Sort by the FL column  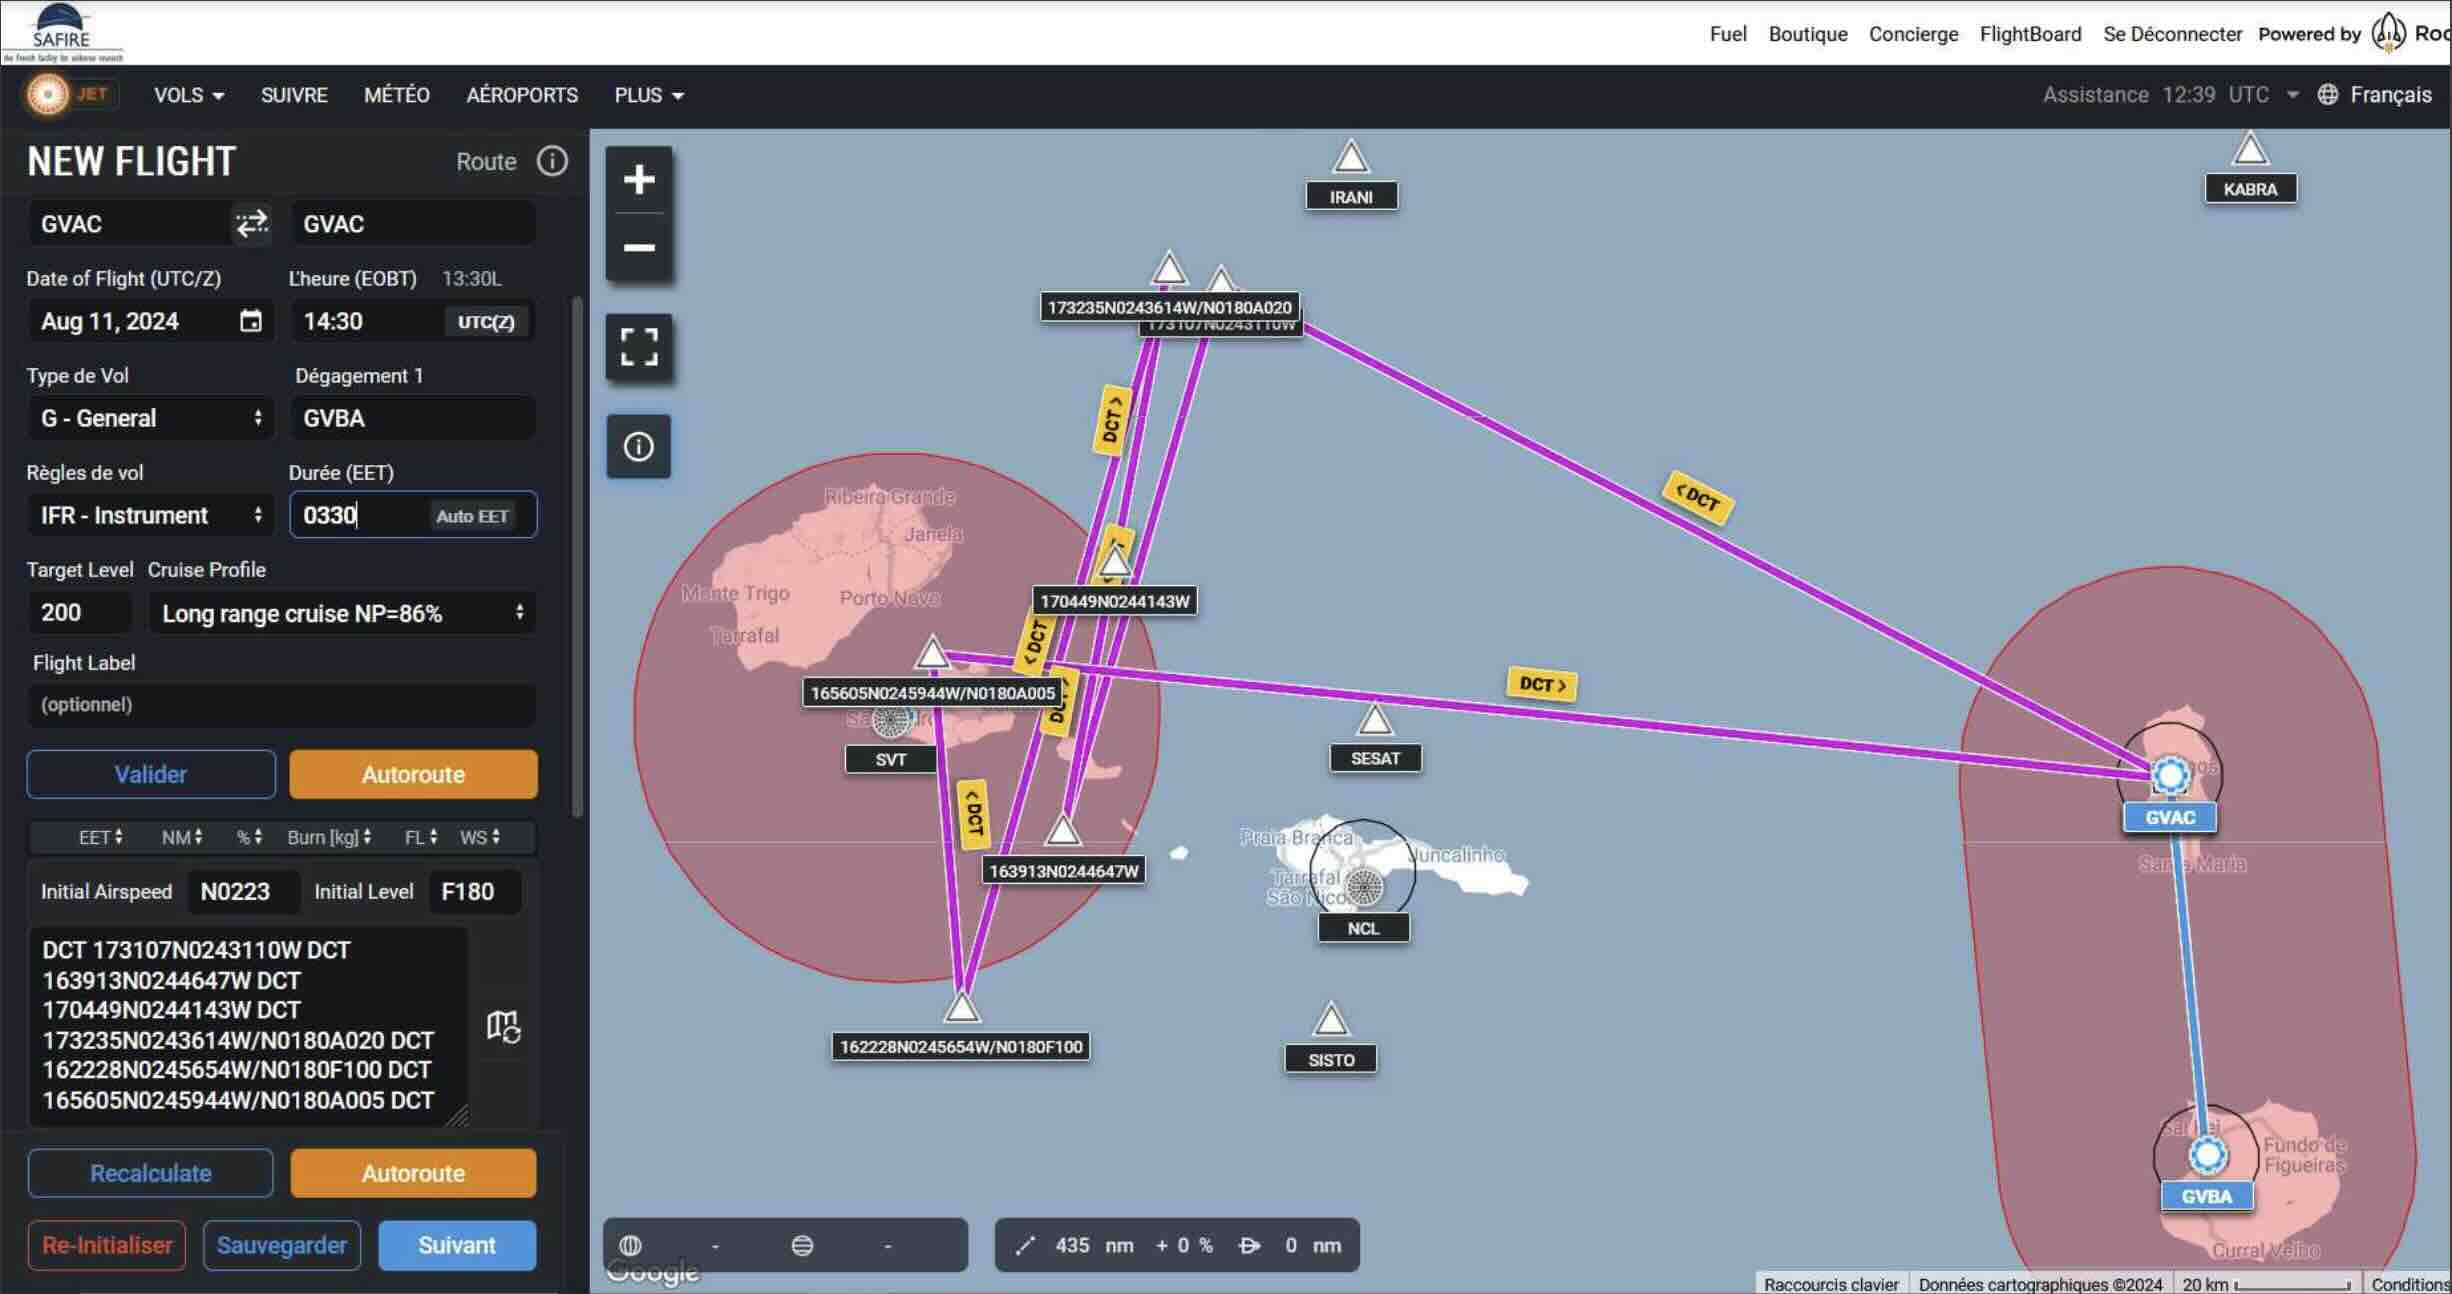pos(421,837)
